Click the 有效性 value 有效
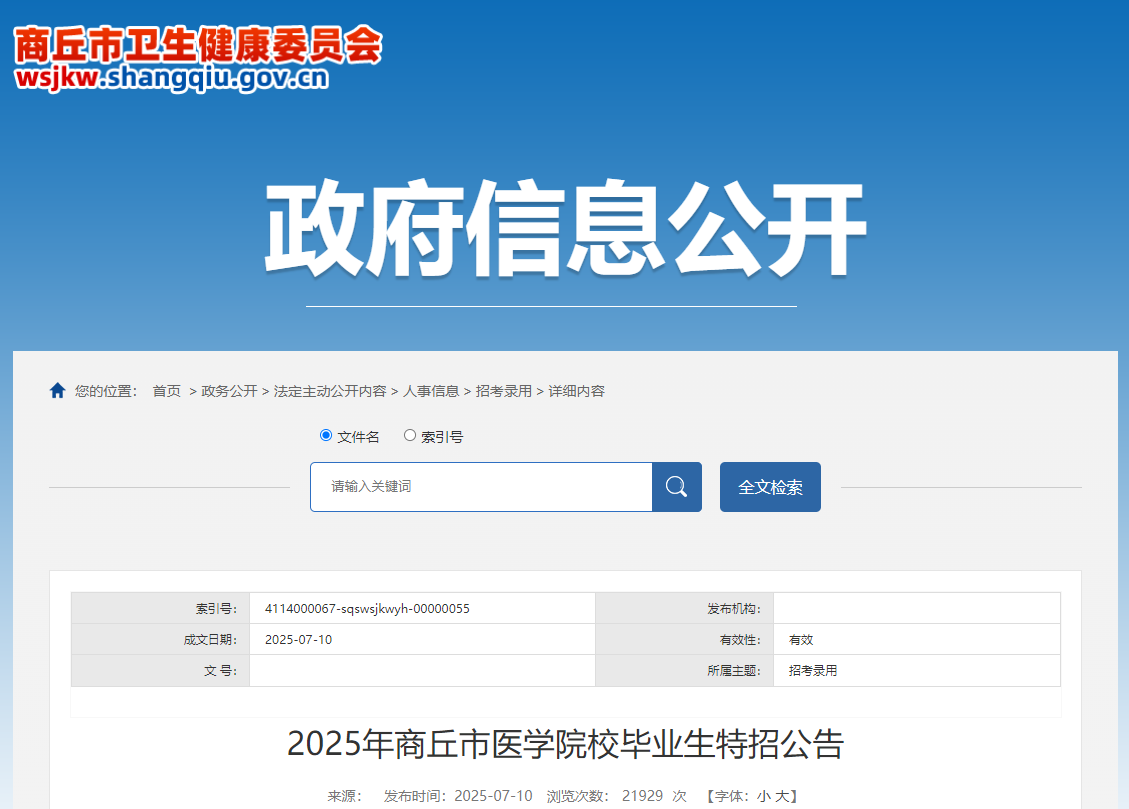This screenshot has height=809, width=1129. (801, 640)
